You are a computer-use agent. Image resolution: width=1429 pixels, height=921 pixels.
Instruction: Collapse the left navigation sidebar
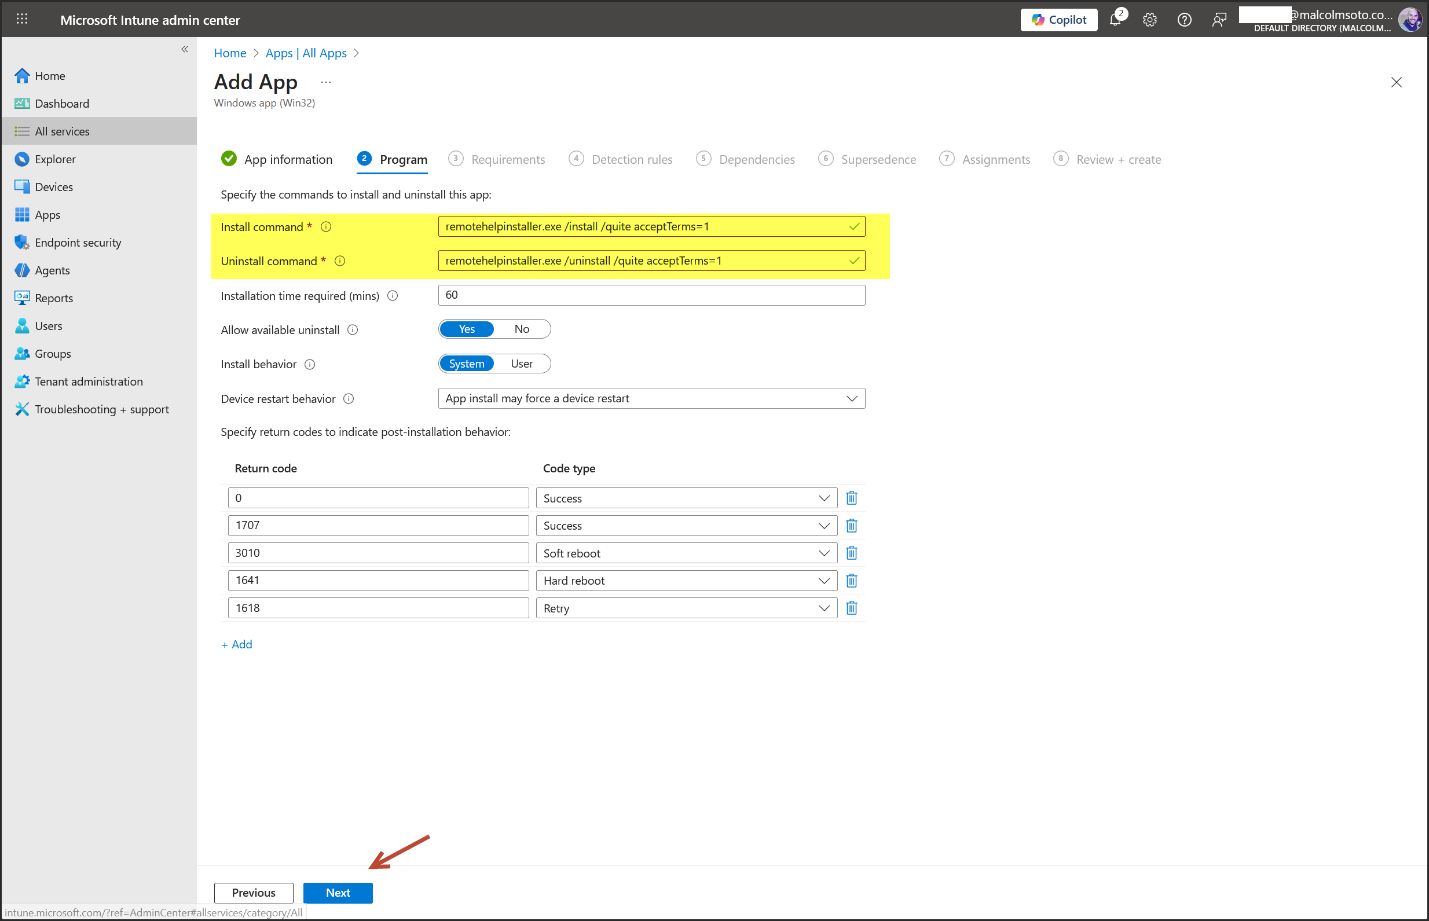coord(184,49)
